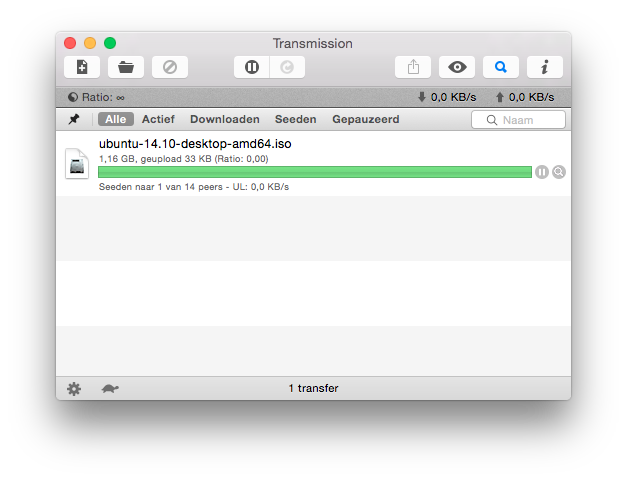627x480 pixels.
Task: Pause the ubuntu-14.10 torrent transfer
Action: coord(542,172)
